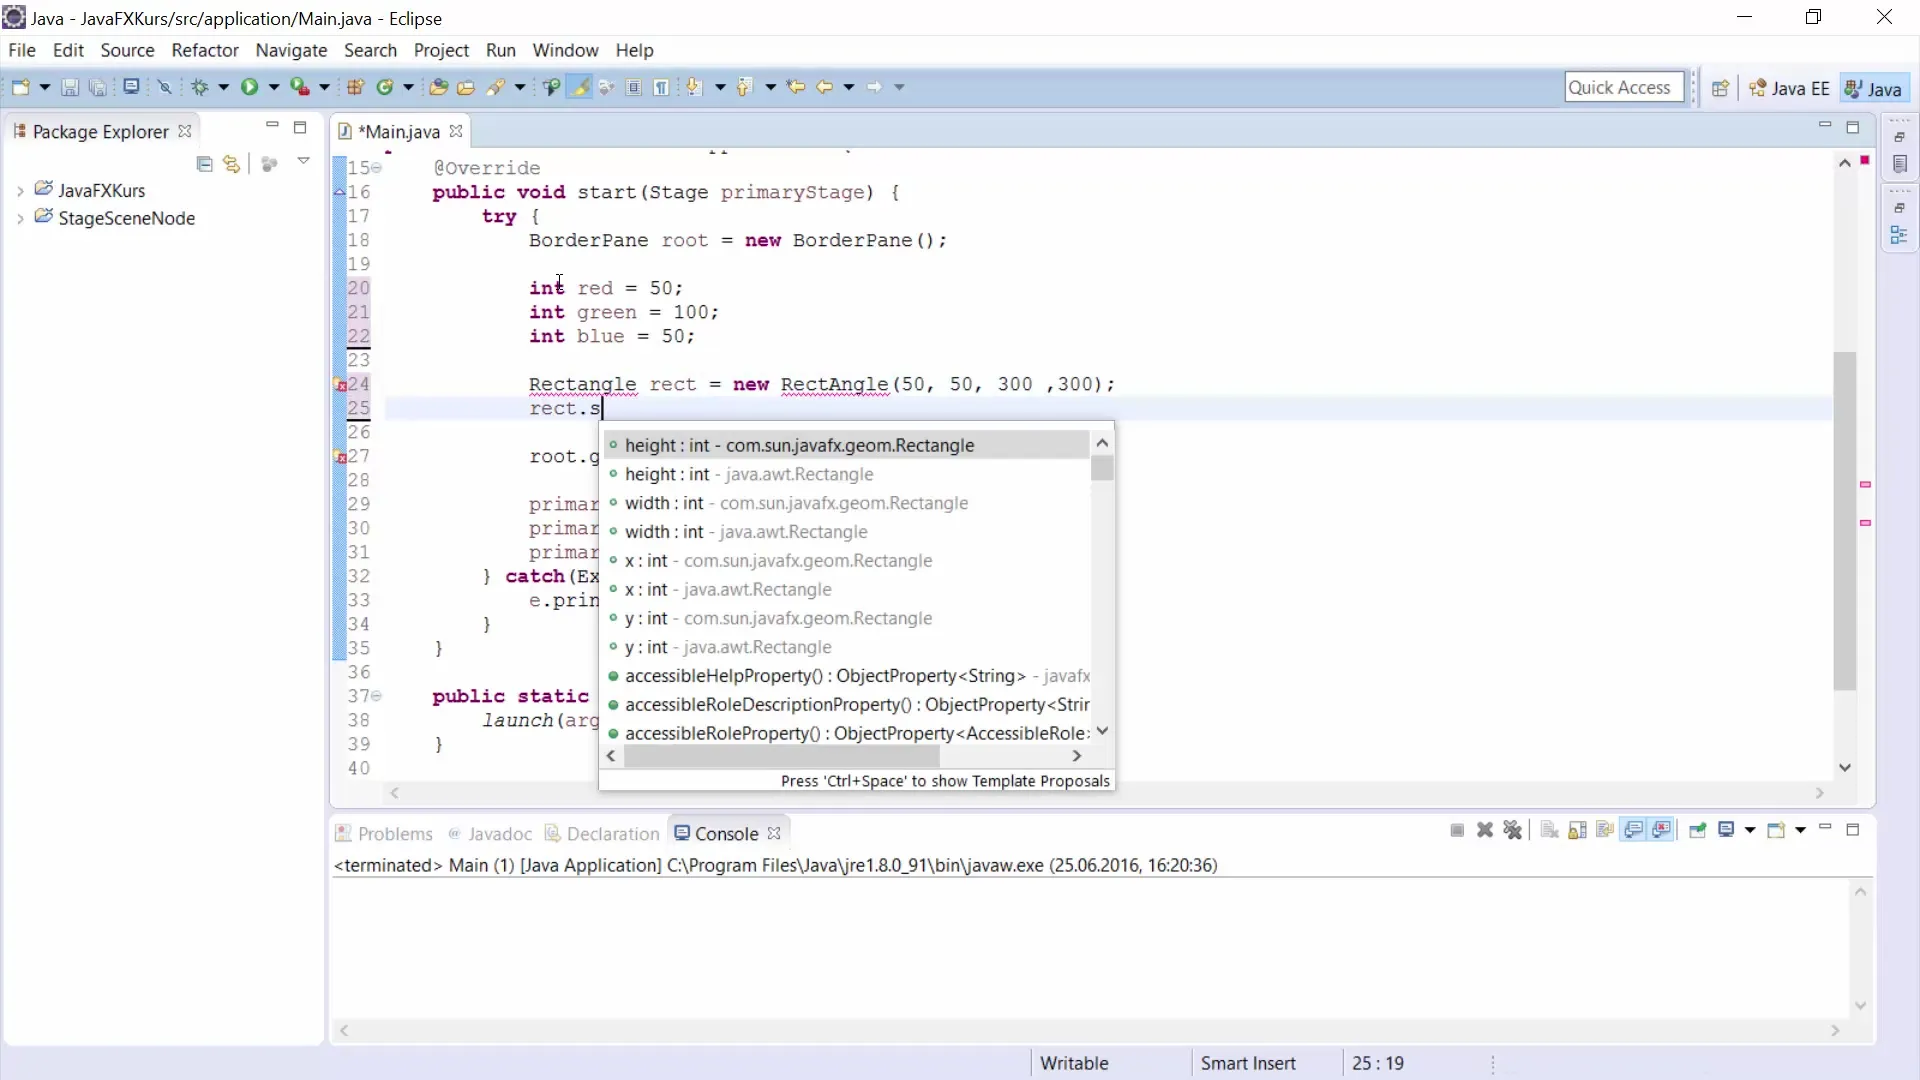
Task: Click the Open Type icon
Action: click(x=438, y=88)
